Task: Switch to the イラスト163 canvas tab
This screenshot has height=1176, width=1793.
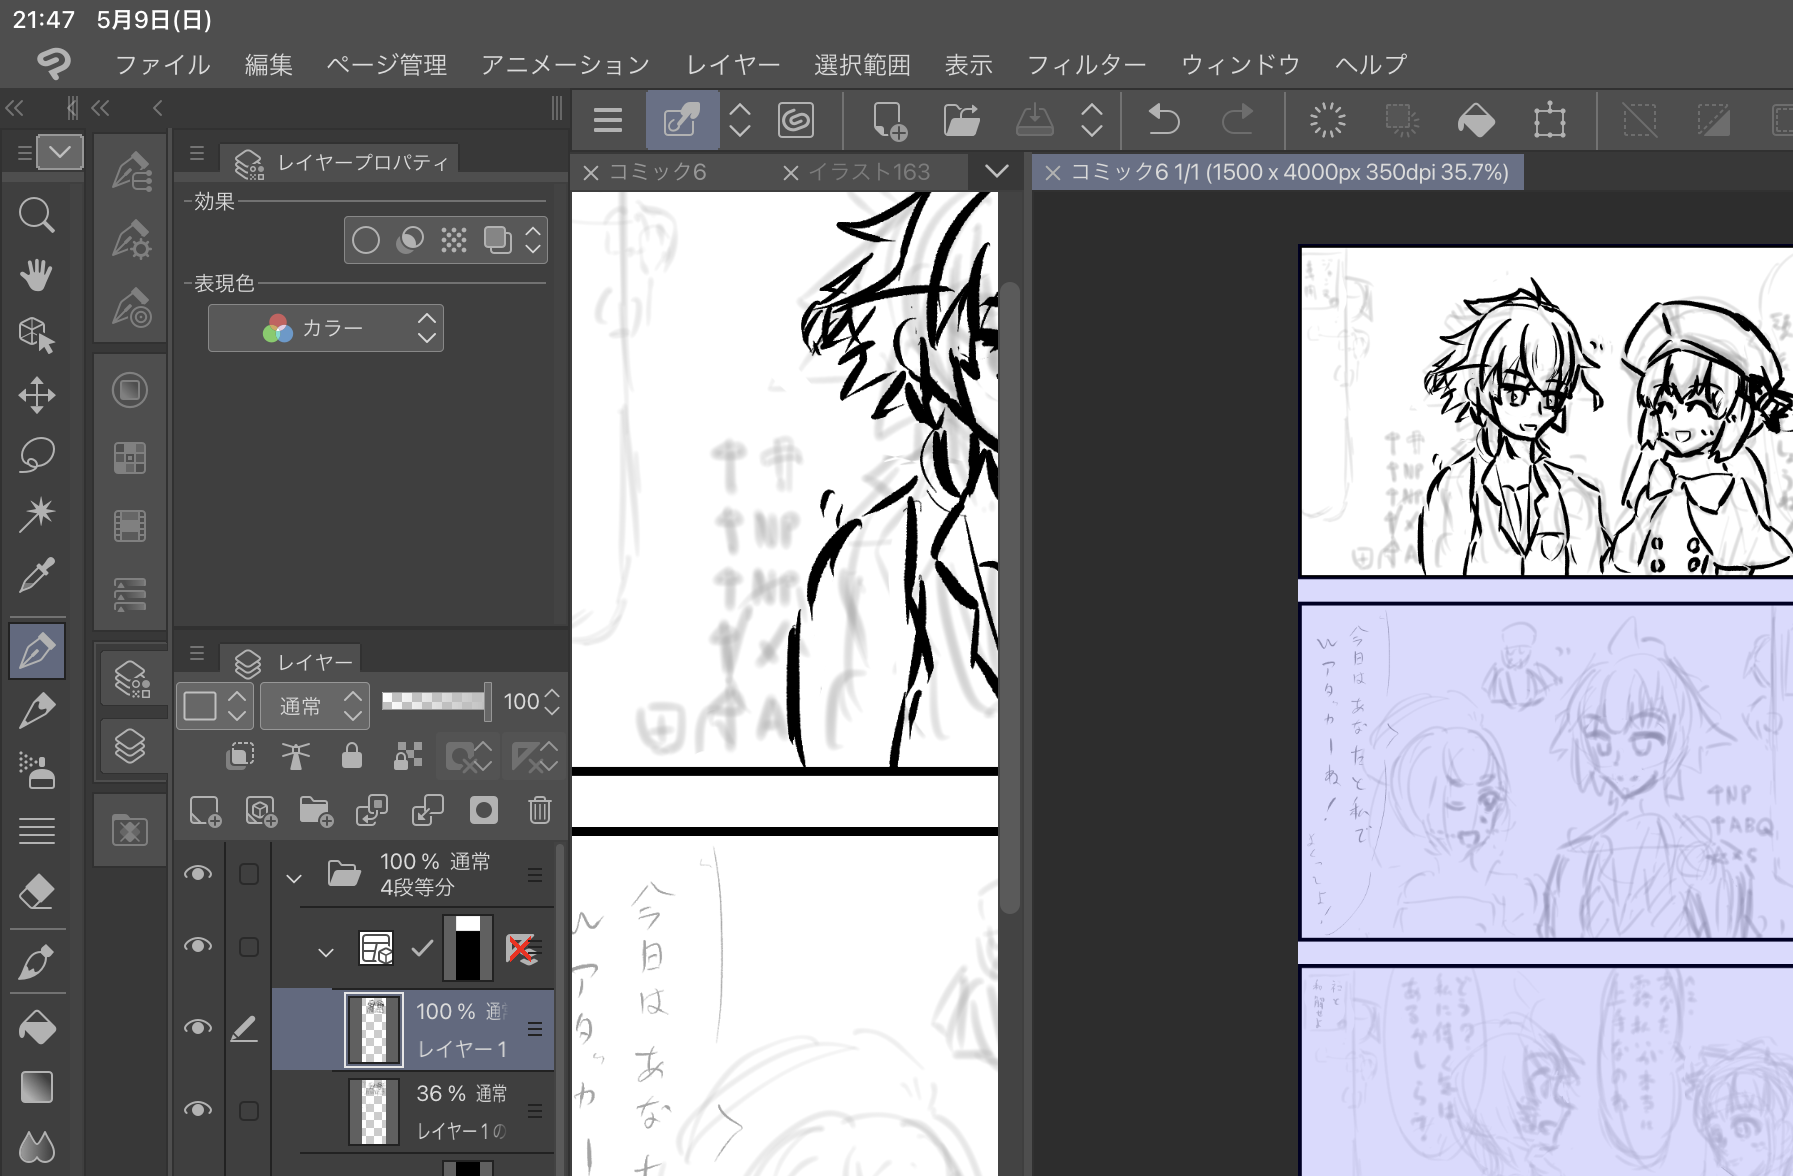Action: [868, 172]
